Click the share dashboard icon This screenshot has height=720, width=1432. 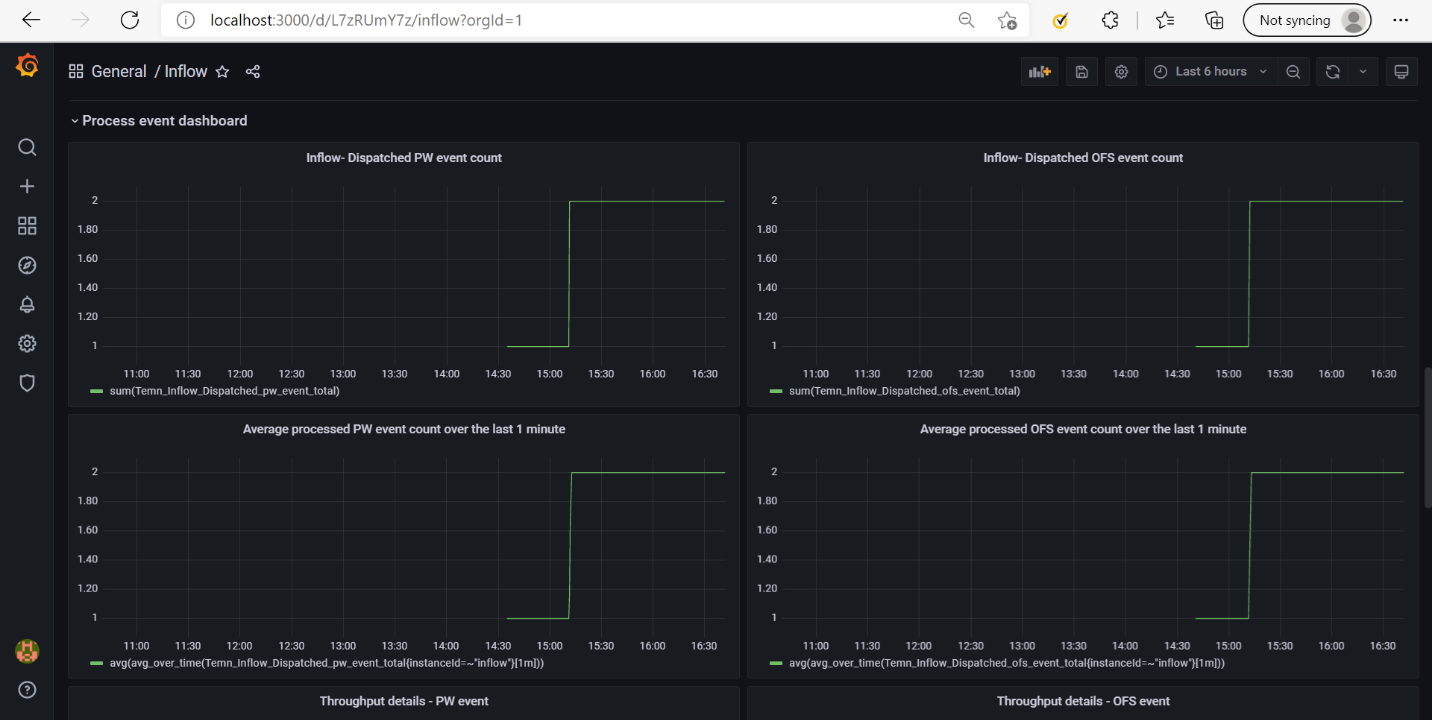coord(253,72)
